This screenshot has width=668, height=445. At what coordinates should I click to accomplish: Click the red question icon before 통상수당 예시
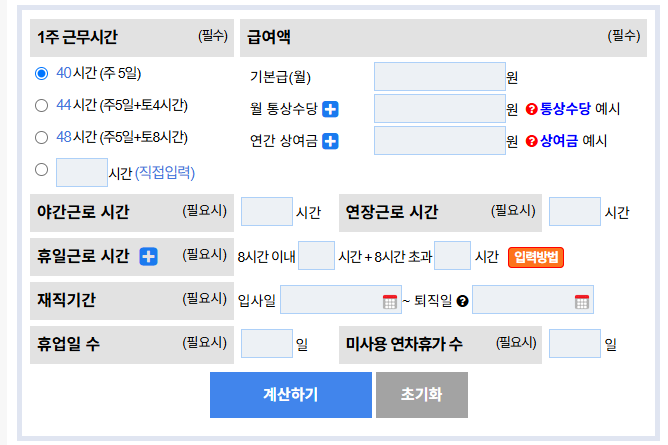[x=531, y=109]
